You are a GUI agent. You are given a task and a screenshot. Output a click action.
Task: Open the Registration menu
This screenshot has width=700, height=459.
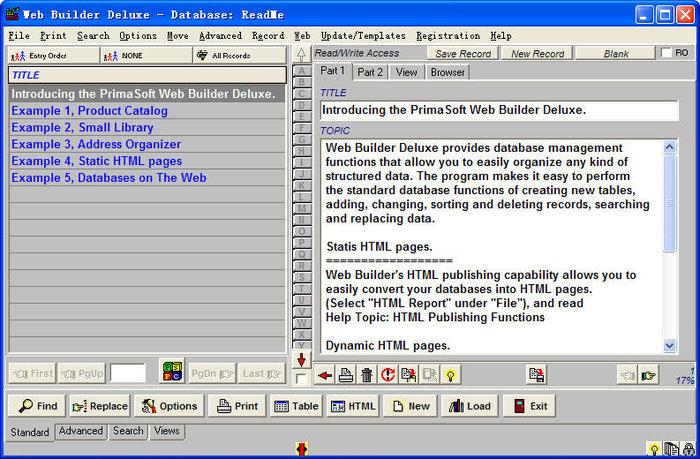click(448, 36)
